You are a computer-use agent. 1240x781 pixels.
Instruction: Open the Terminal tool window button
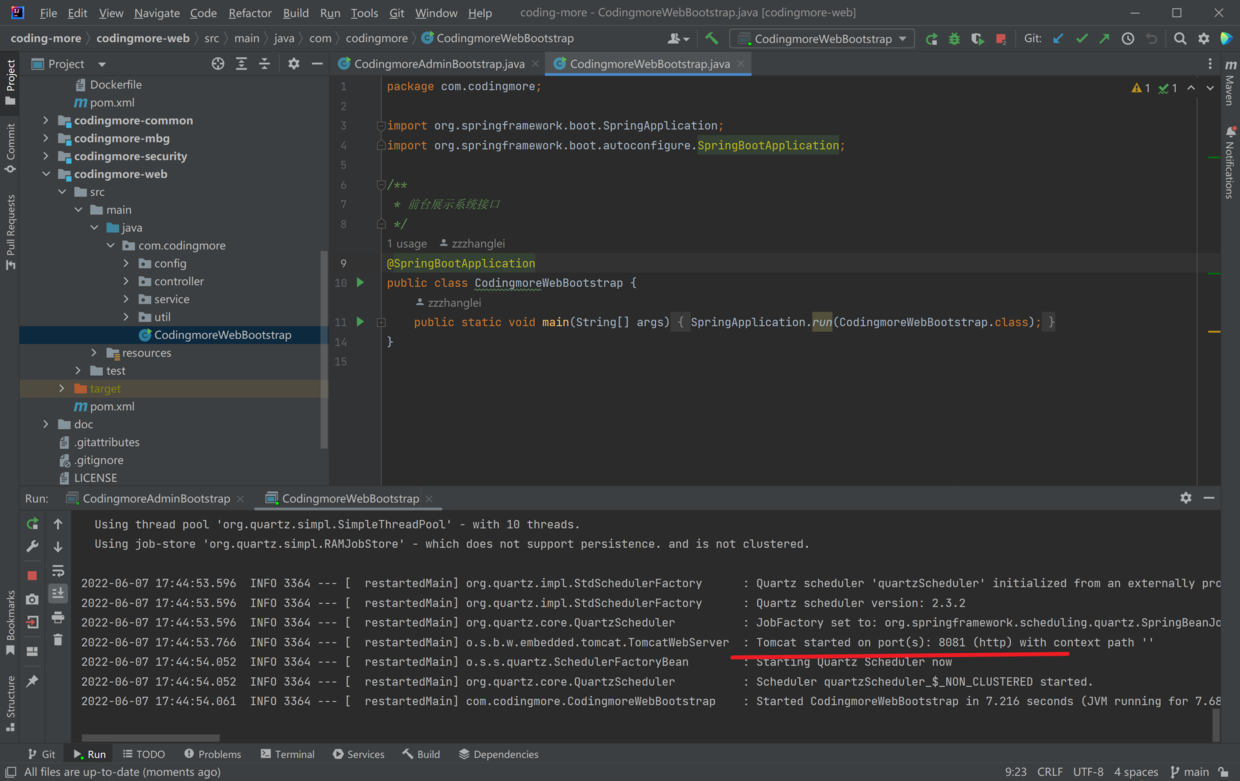point(287,754)
